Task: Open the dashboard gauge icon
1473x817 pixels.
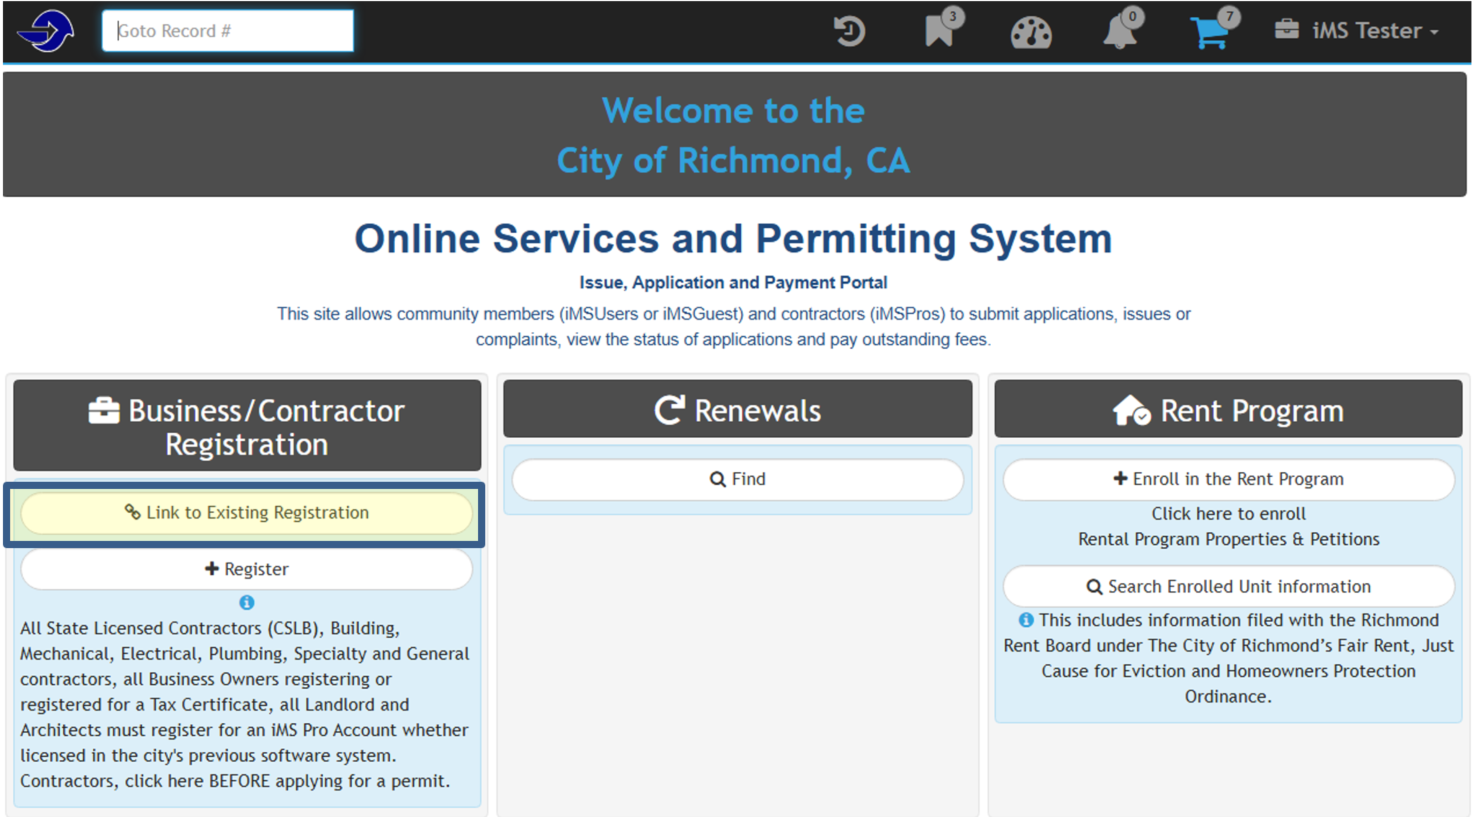Action: (1030, 32)
